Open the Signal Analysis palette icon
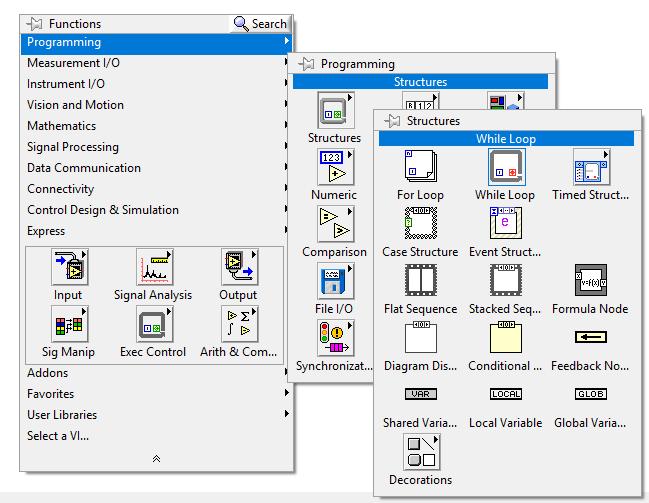The image size is (649, 503). point(154,267)
